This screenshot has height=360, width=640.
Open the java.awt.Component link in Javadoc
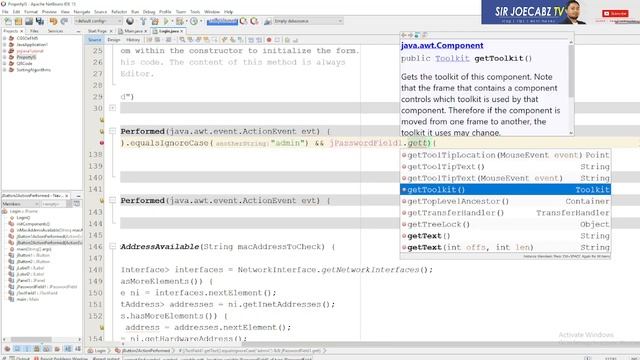442,46
